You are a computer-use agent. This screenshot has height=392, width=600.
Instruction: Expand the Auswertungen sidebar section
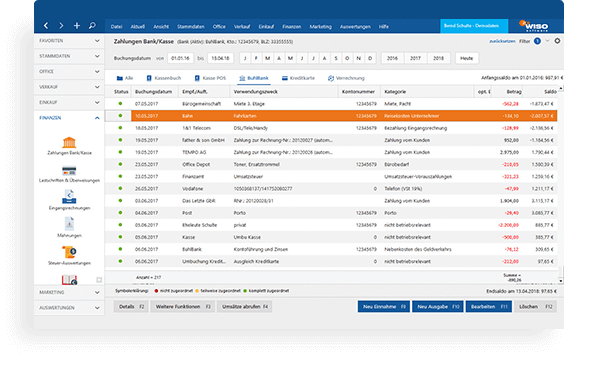(x=69, y=308)
